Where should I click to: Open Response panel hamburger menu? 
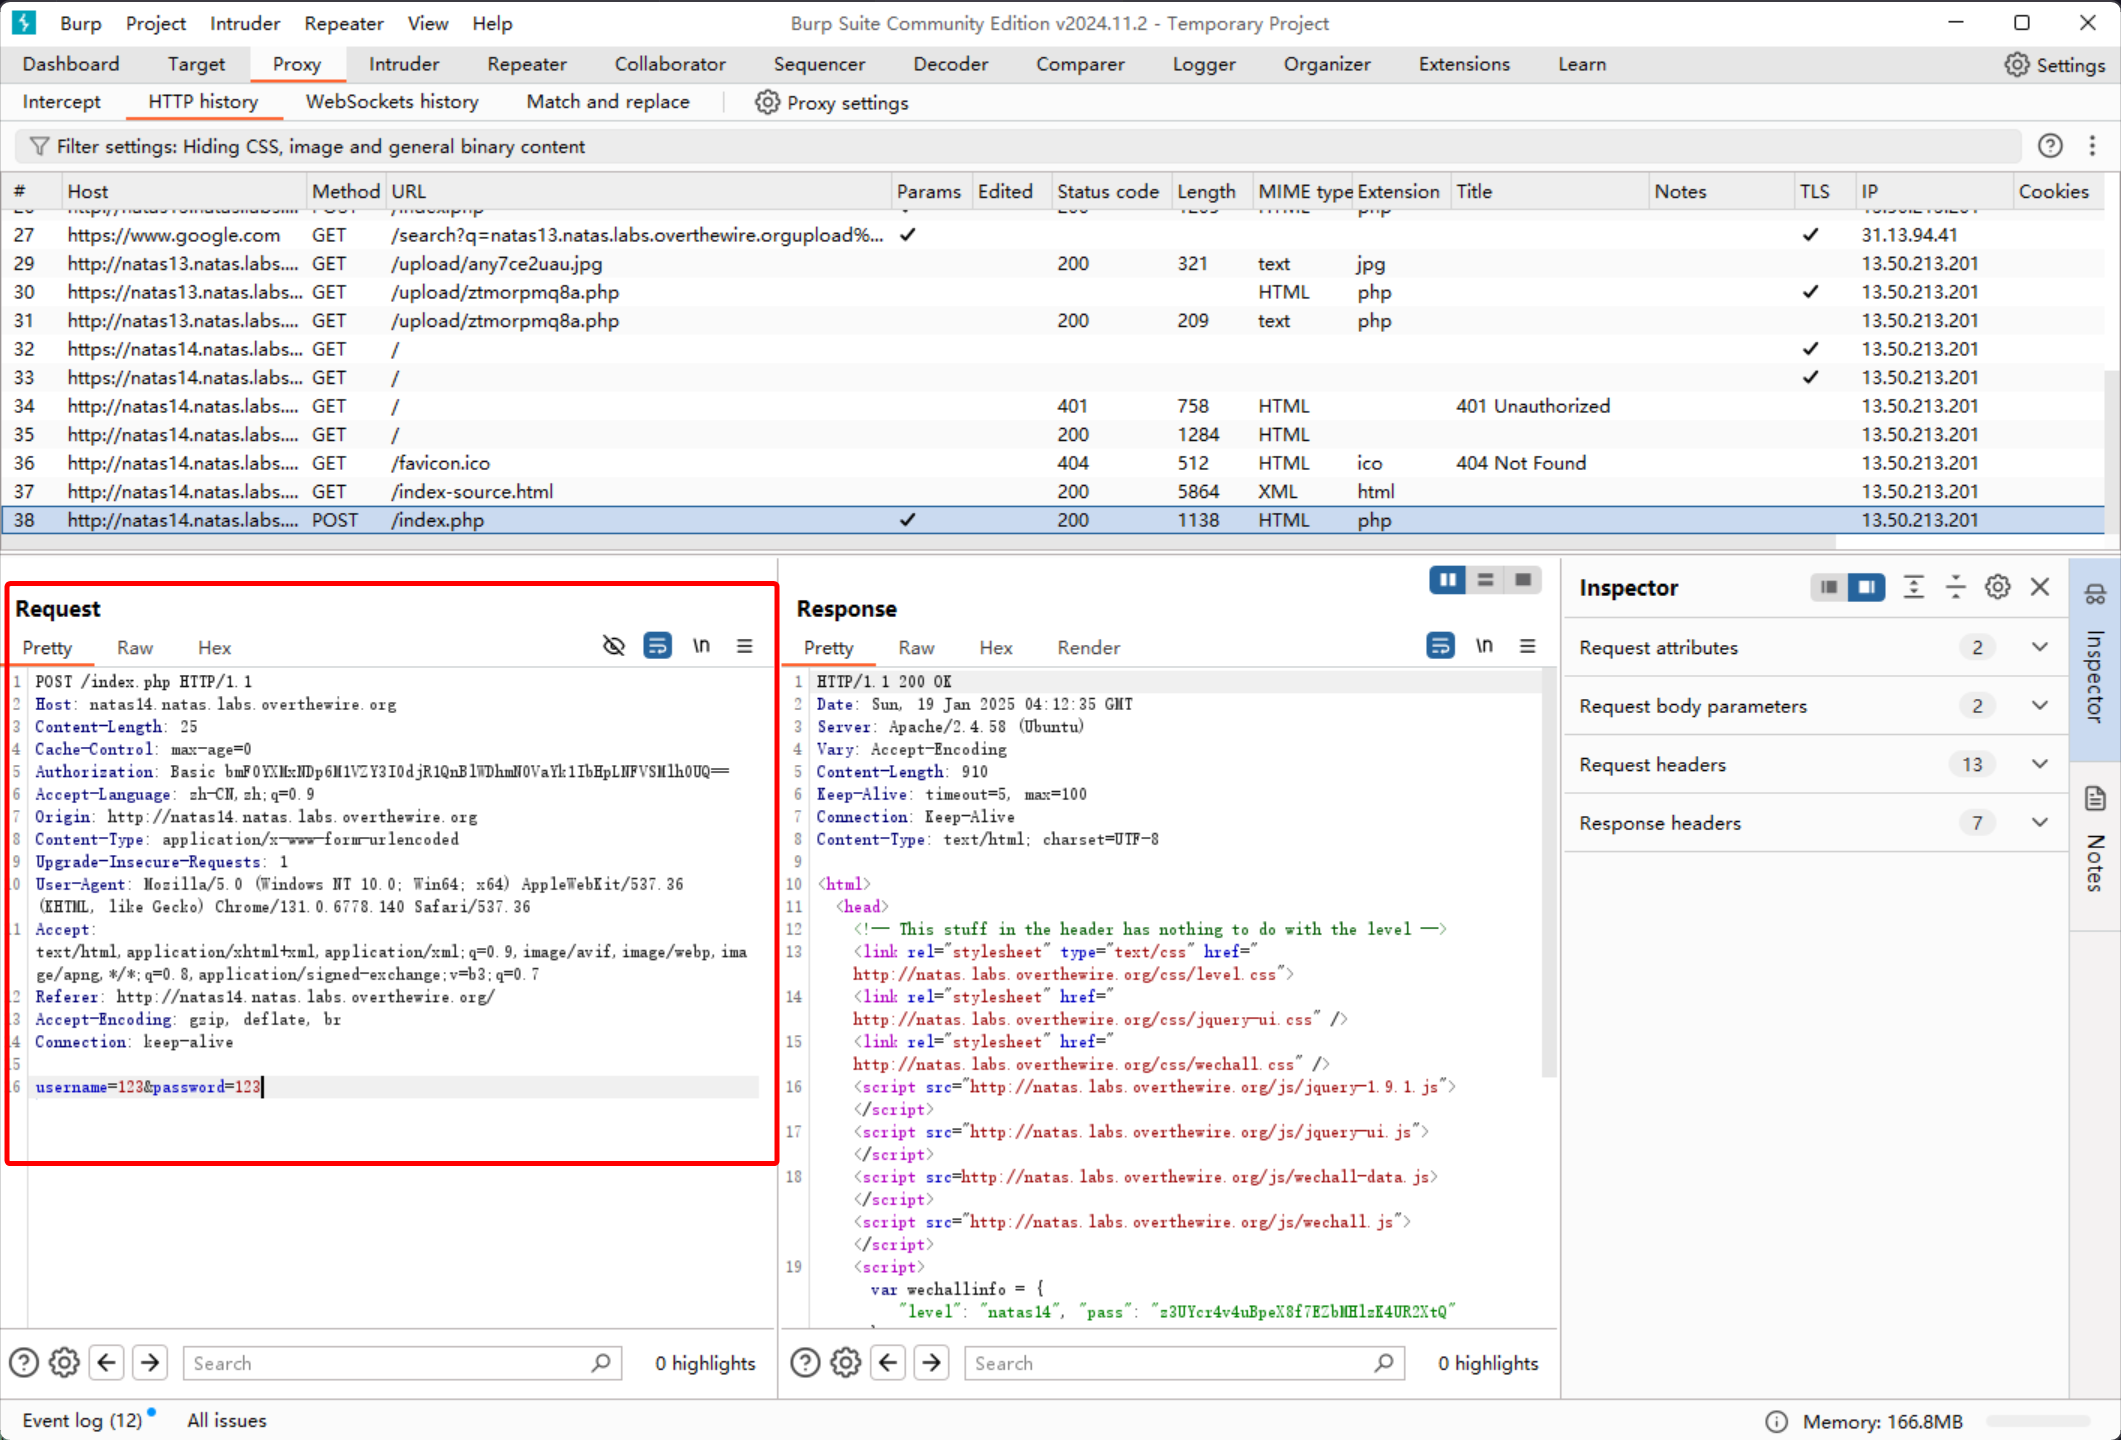tap(1527, 646)
